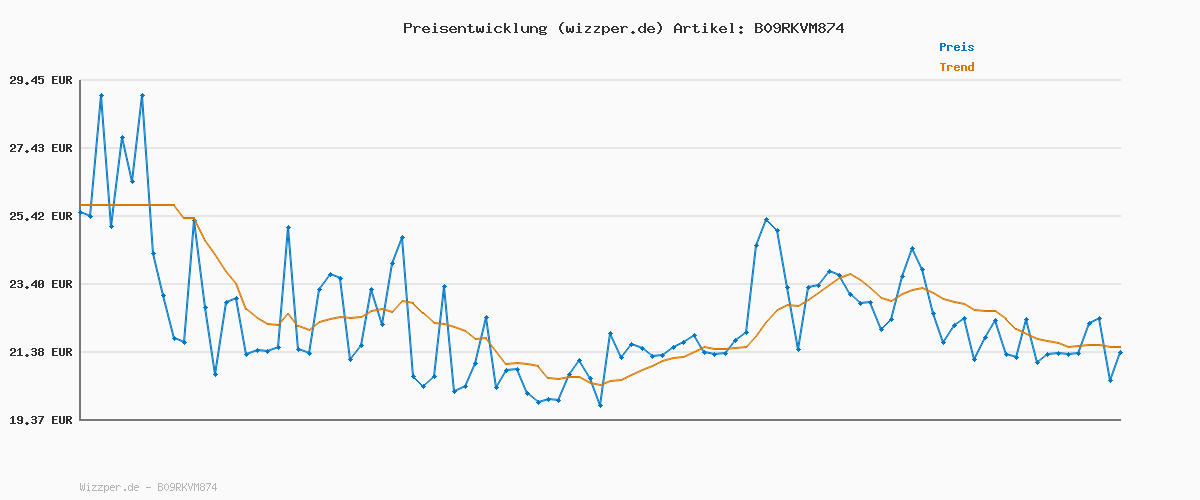1200x500 pixels.
Task: Click the 23.40 EUR axis label
Action: tap(41, 284)
